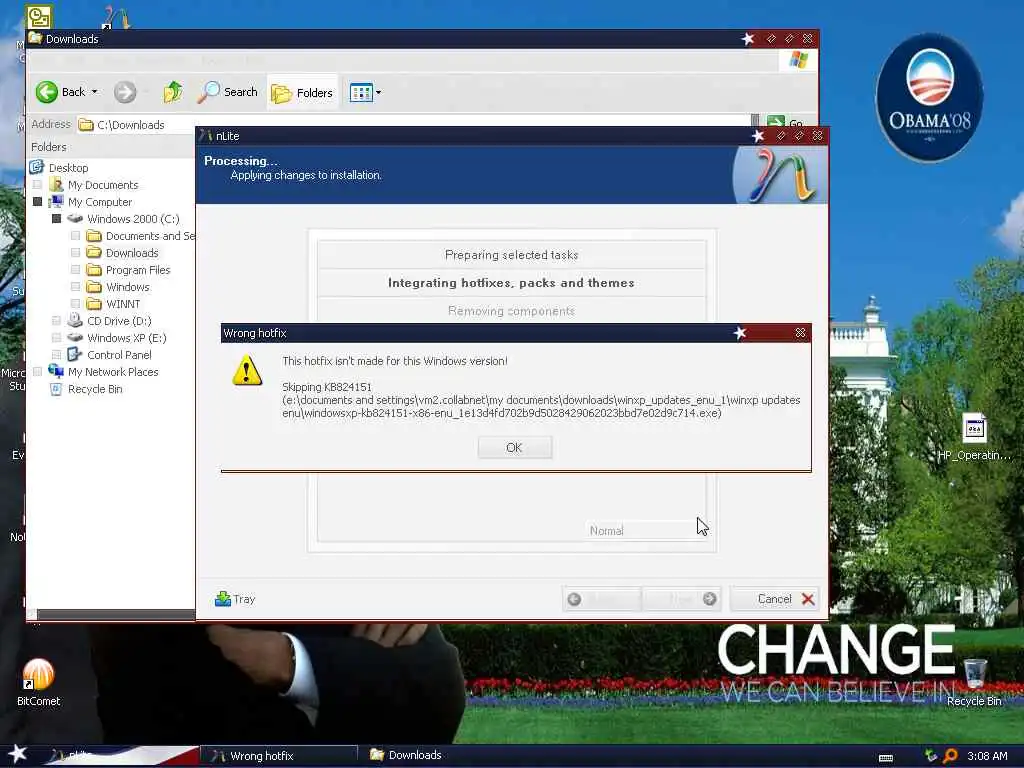Viewport: 1024px width, 768px height.
Task: Toggle the Folders pane button
Action: (302, 93)
